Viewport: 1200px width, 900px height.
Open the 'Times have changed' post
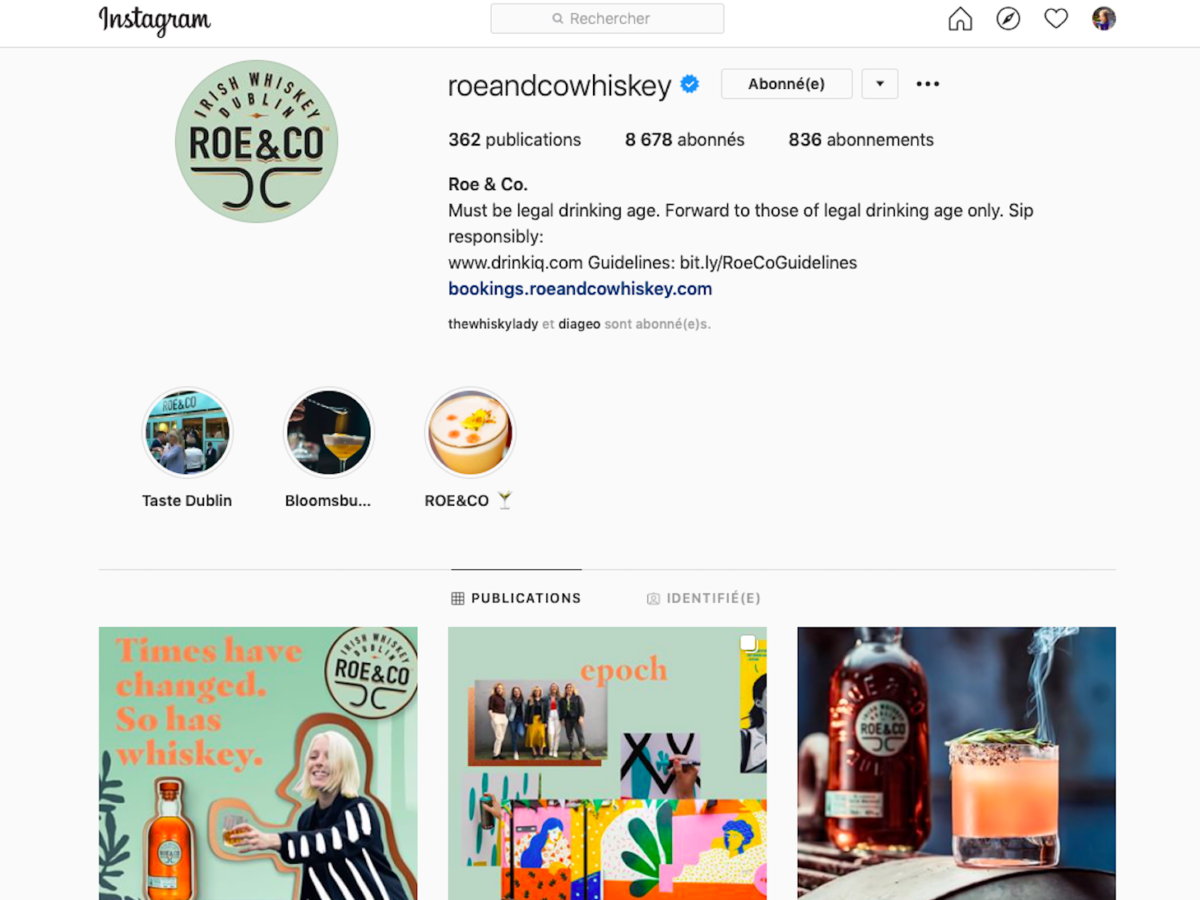tap(258, 763)
